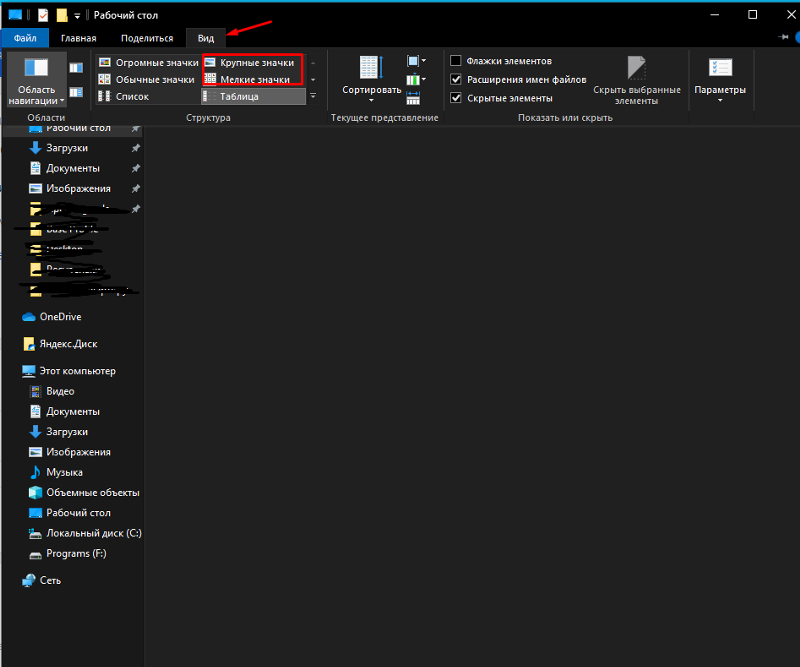The image size is (800, 667).
Task: Click the Музыка note icon
Action: 35,473
